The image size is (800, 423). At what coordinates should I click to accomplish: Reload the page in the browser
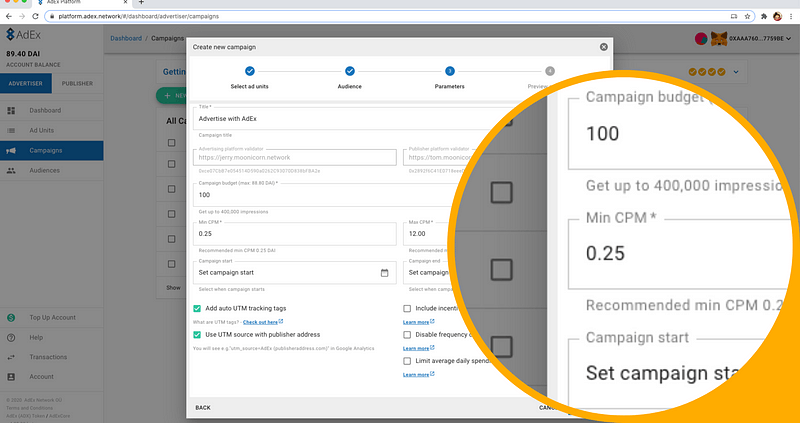point(35,16)
